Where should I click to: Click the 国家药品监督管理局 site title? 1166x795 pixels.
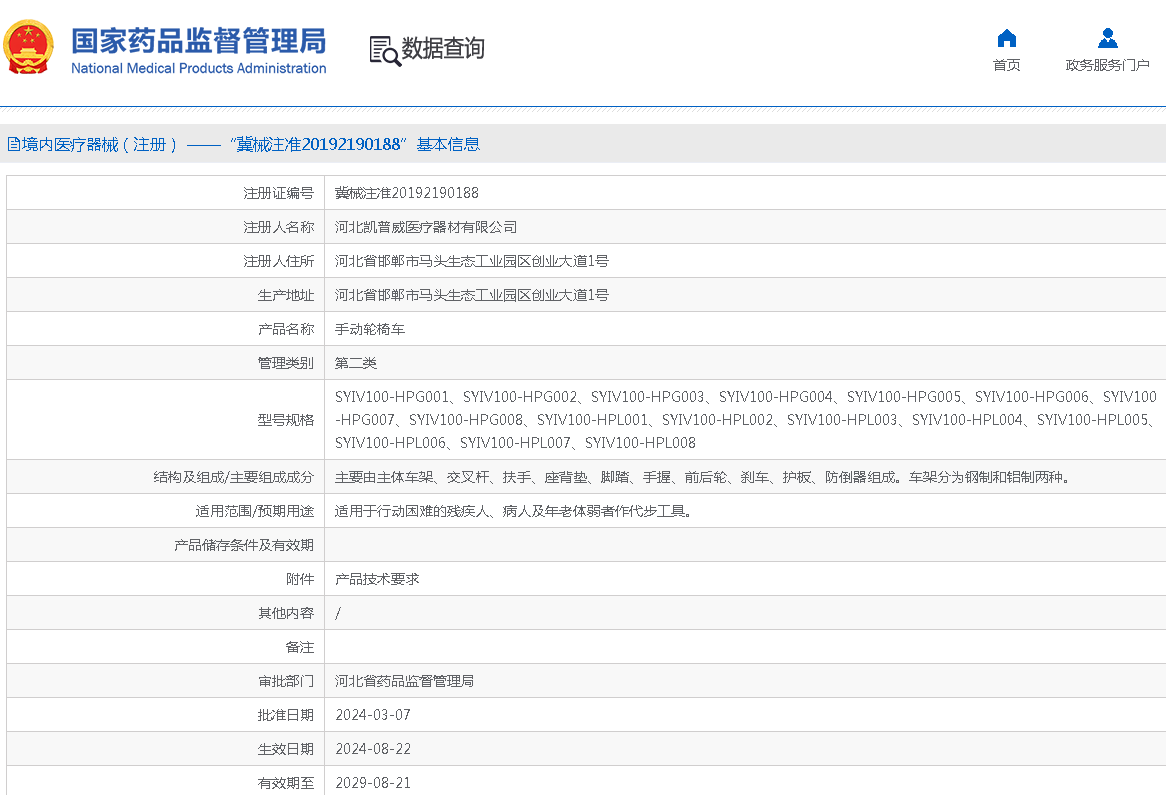coord(198,42)
